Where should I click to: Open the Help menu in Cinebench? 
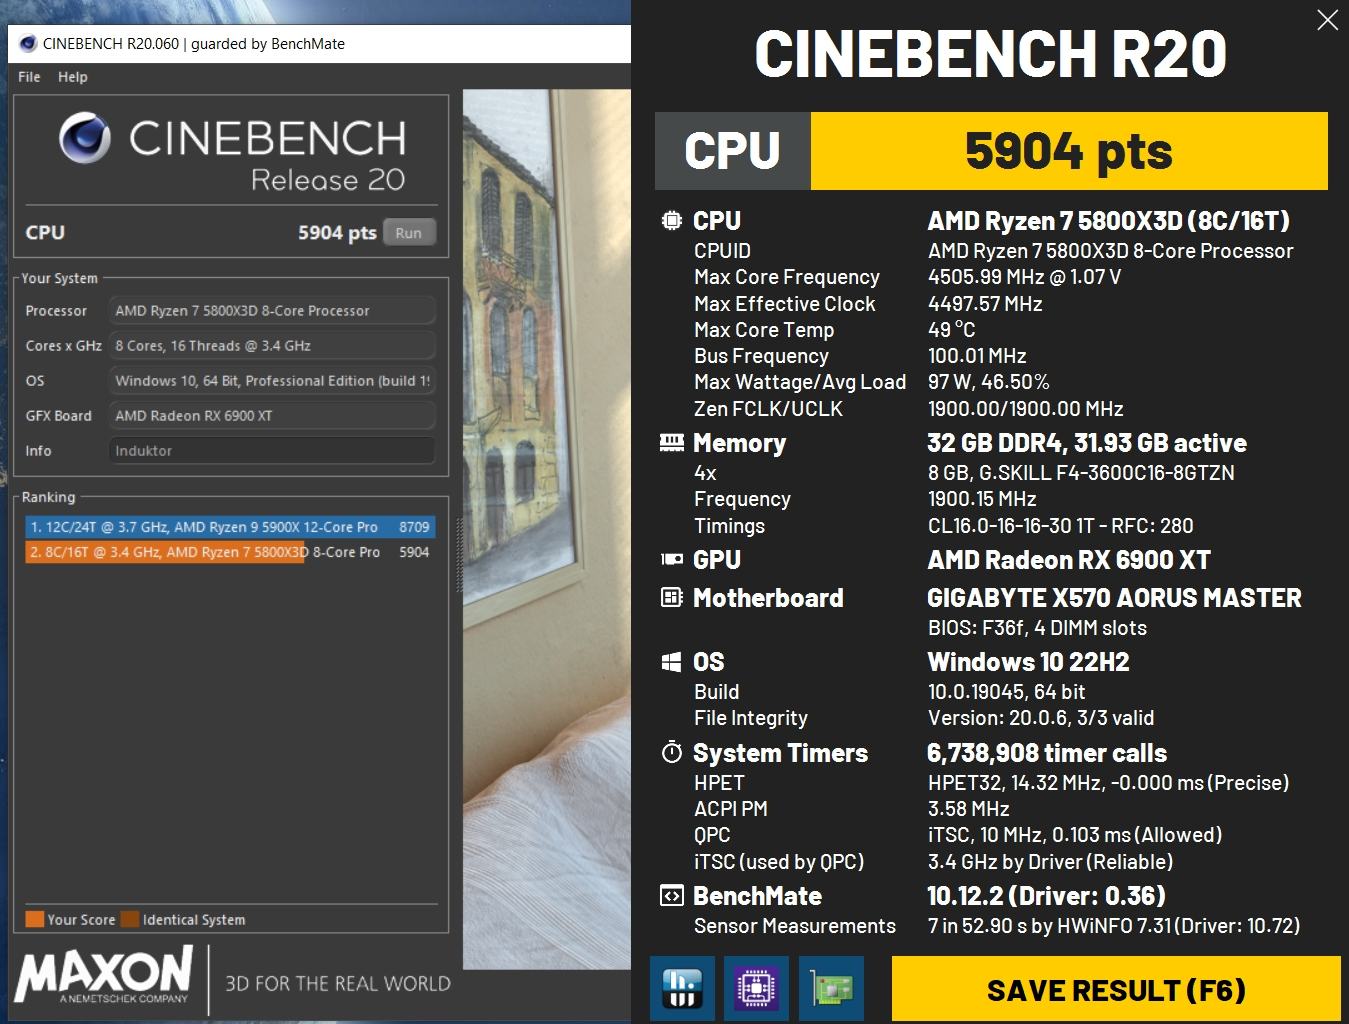click(x=72, y=77)
